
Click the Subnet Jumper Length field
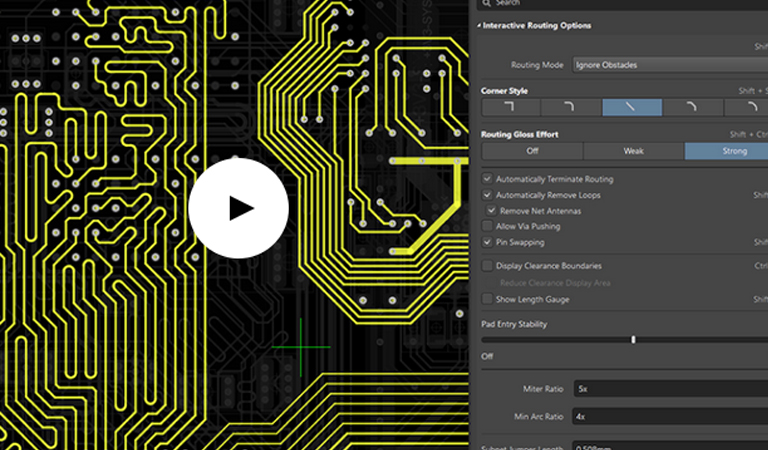tap(671, 446)
